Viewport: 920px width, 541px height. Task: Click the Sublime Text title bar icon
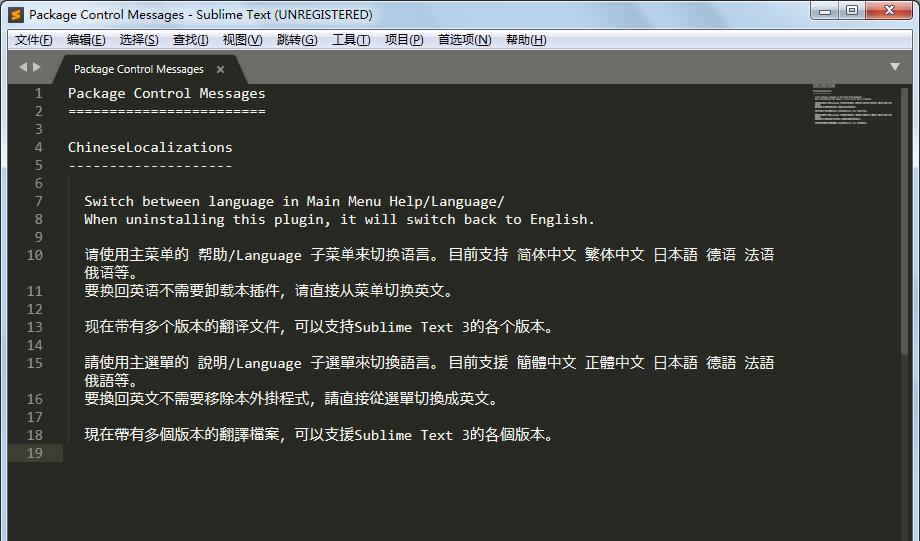coord(16,15)
